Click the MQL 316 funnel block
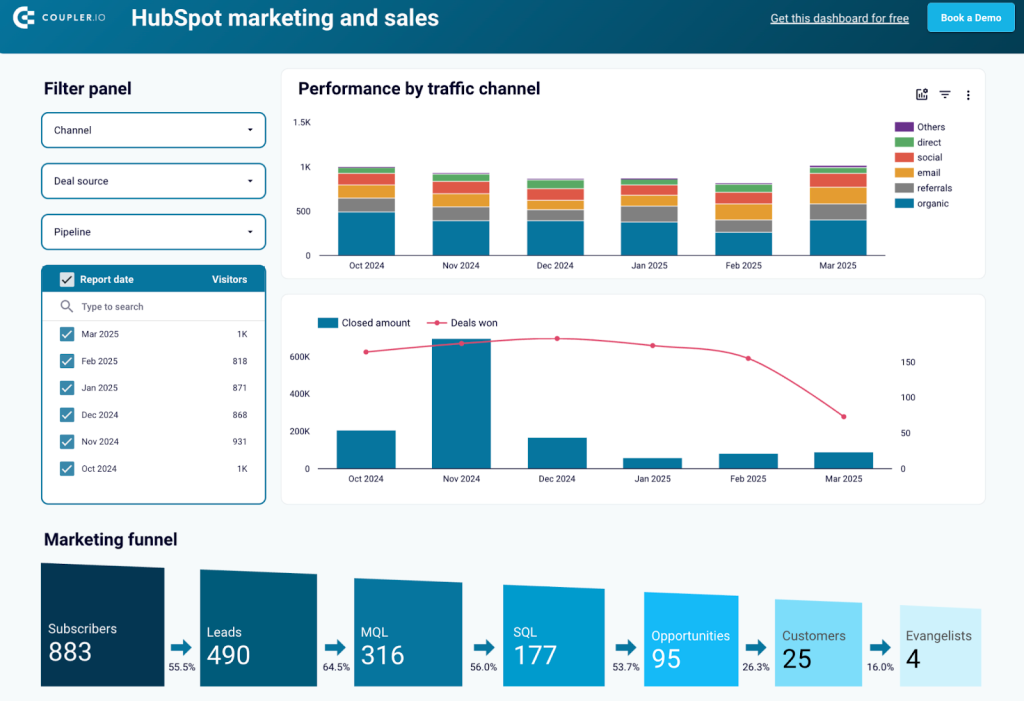1024x701 pixels. pyautogui.click(x=408, y=632)
